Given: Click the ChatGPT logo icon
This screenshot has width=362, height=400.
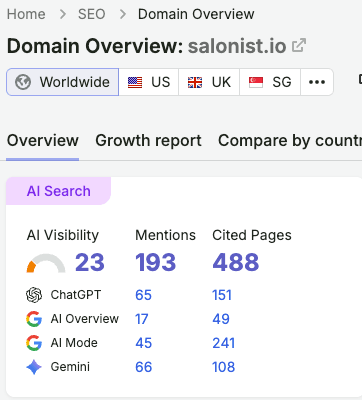Looking at the screenshot, I should click(x=34, y=295).
